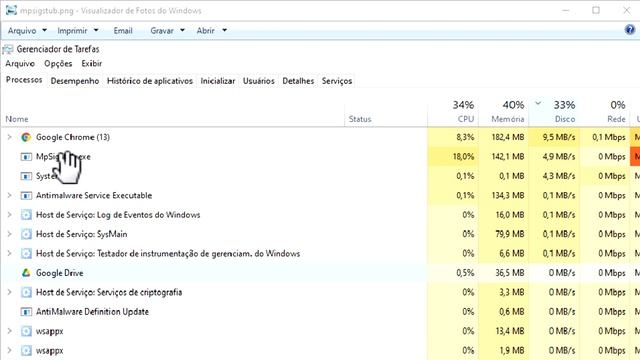
Task: Select the Google Chrome (13) row name
Action: 73,137
